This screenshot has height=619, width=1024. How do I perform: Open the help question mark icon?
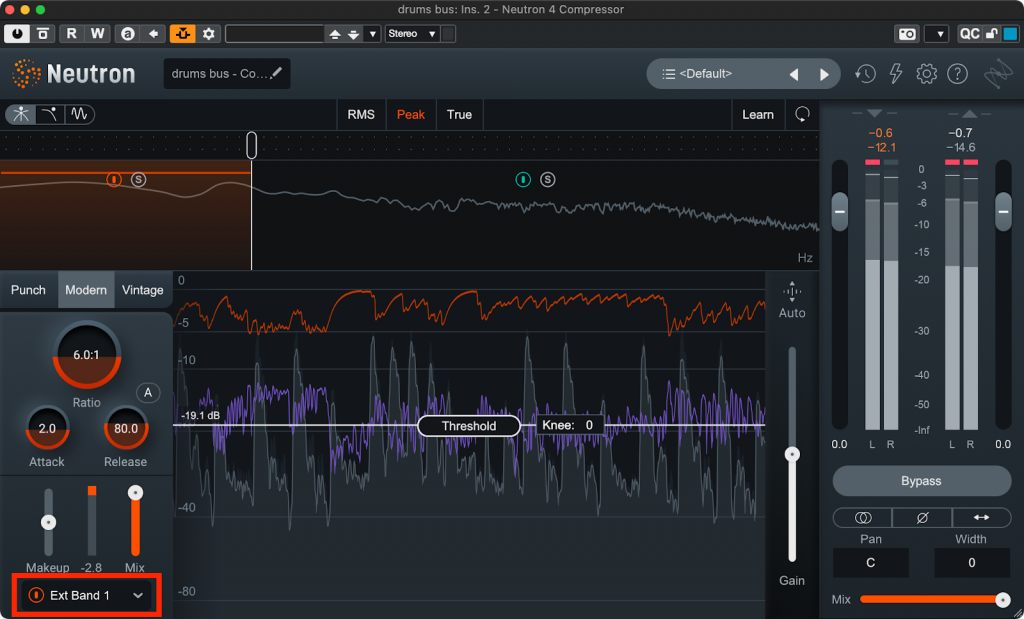pyautogui.click(x=957, y=74)
